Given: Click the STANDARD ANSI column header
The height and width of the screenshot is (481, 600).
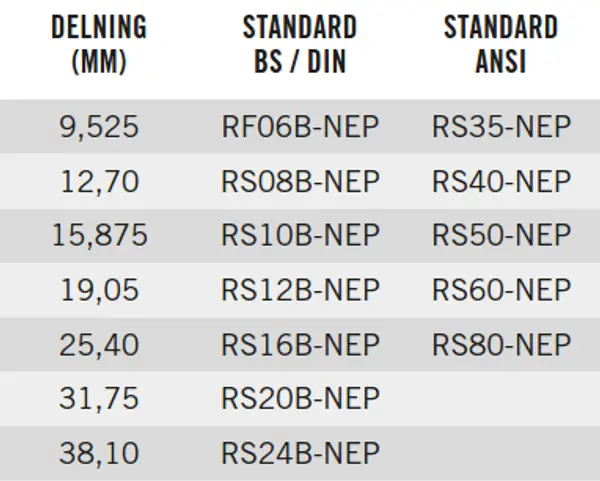Looking at the screenshot, I should coord(500,44).
